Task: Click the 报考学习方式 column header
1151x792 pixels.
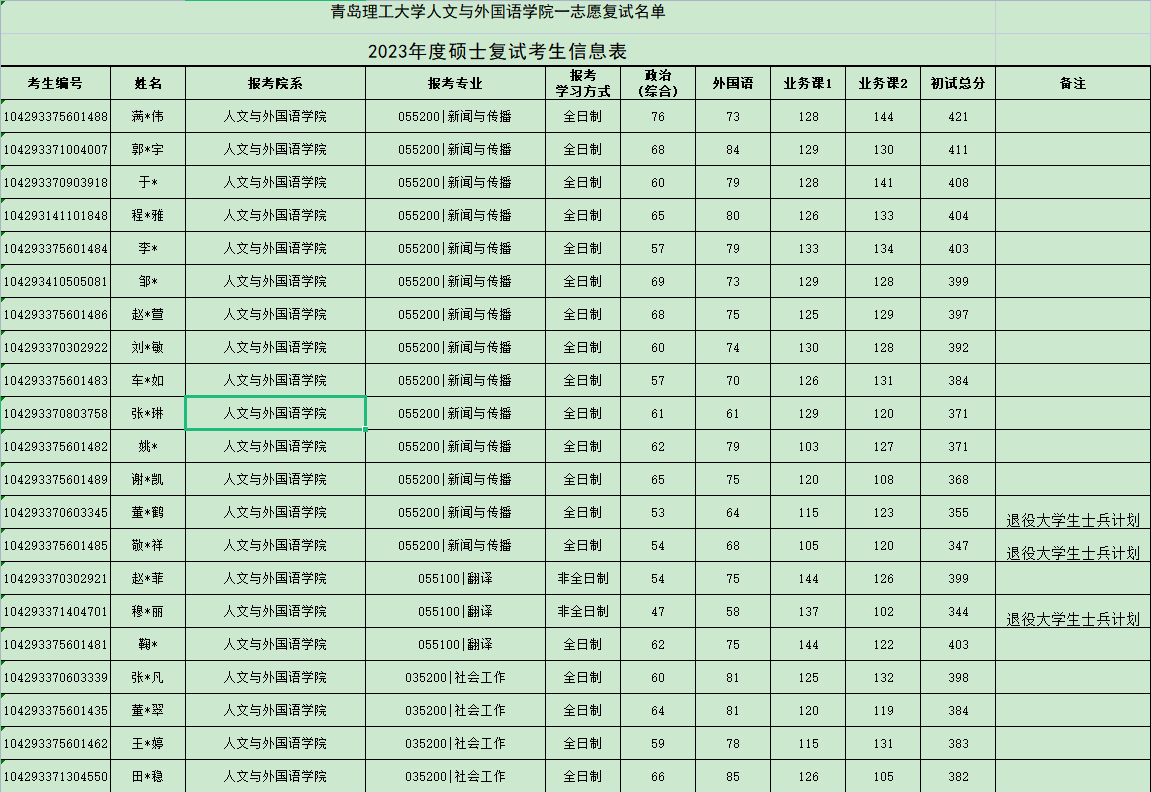Action: point(583,83)
